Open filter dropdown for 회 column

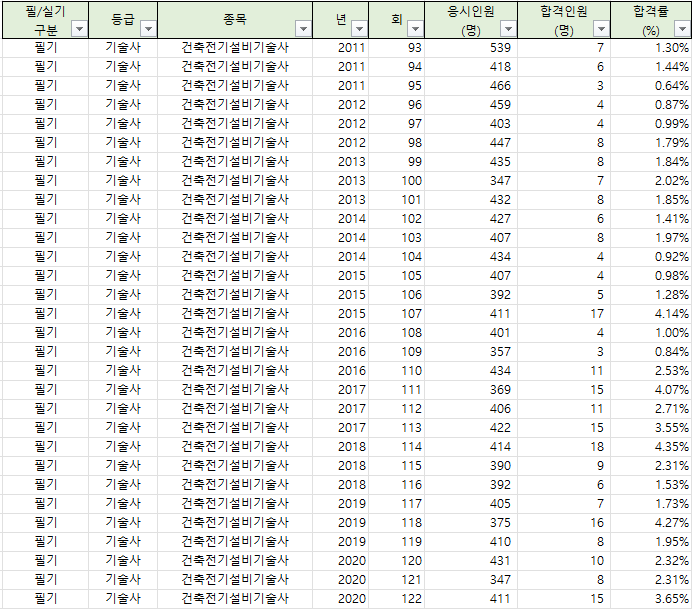[x=415, y=29]
